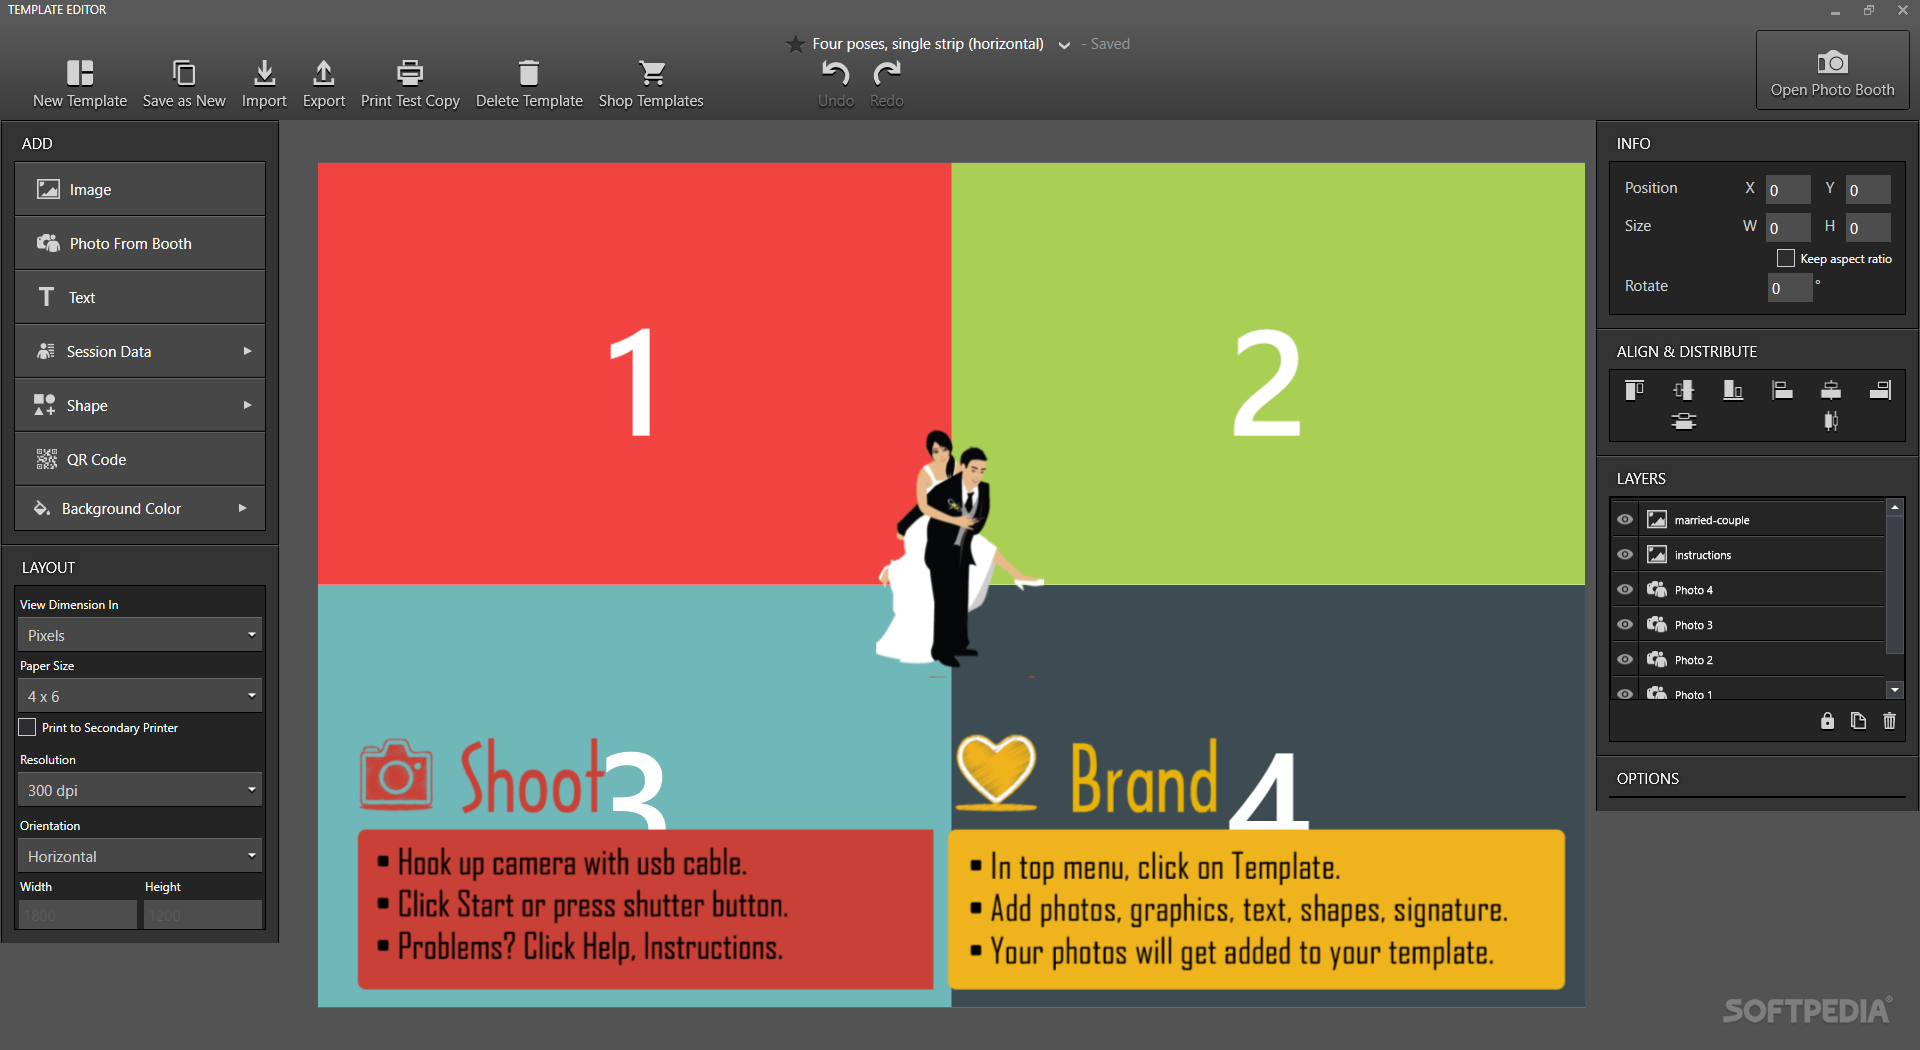The height and width of the screenshot is (1050, 1920).
Task: Toggle visibility of Photo 2 layer
Action: point(1625,660)
